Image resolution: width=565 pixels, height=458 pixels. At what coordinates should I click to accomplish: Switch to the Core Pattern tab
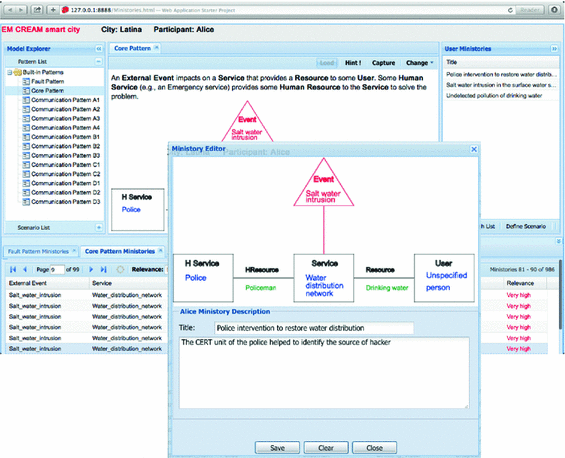(x=132, y=48)
